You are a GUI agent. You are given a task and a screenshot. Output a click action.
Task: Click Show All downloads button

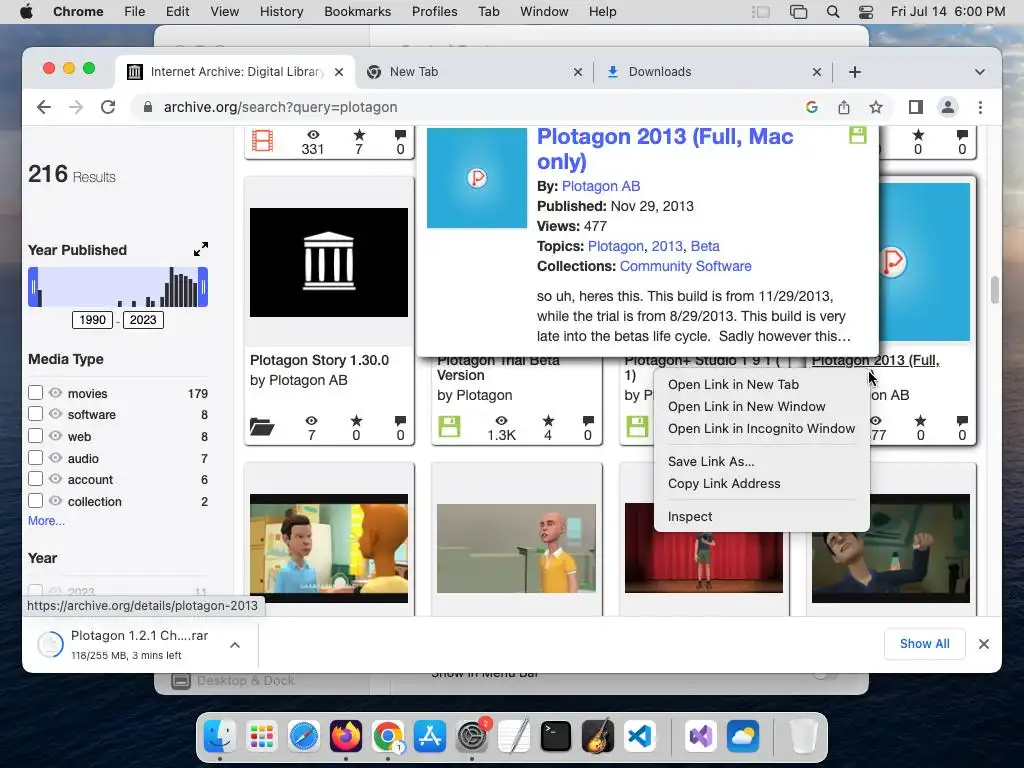pyautogui.click(x=924, y=644)
